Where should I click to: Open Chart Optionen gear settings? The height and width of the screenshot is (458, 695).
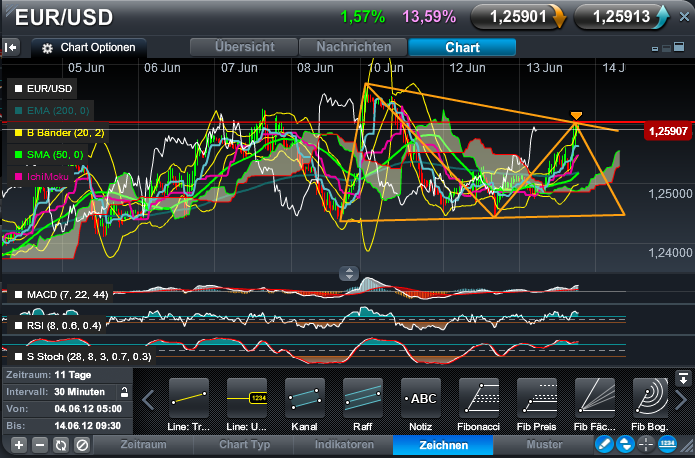coord(47,48)
